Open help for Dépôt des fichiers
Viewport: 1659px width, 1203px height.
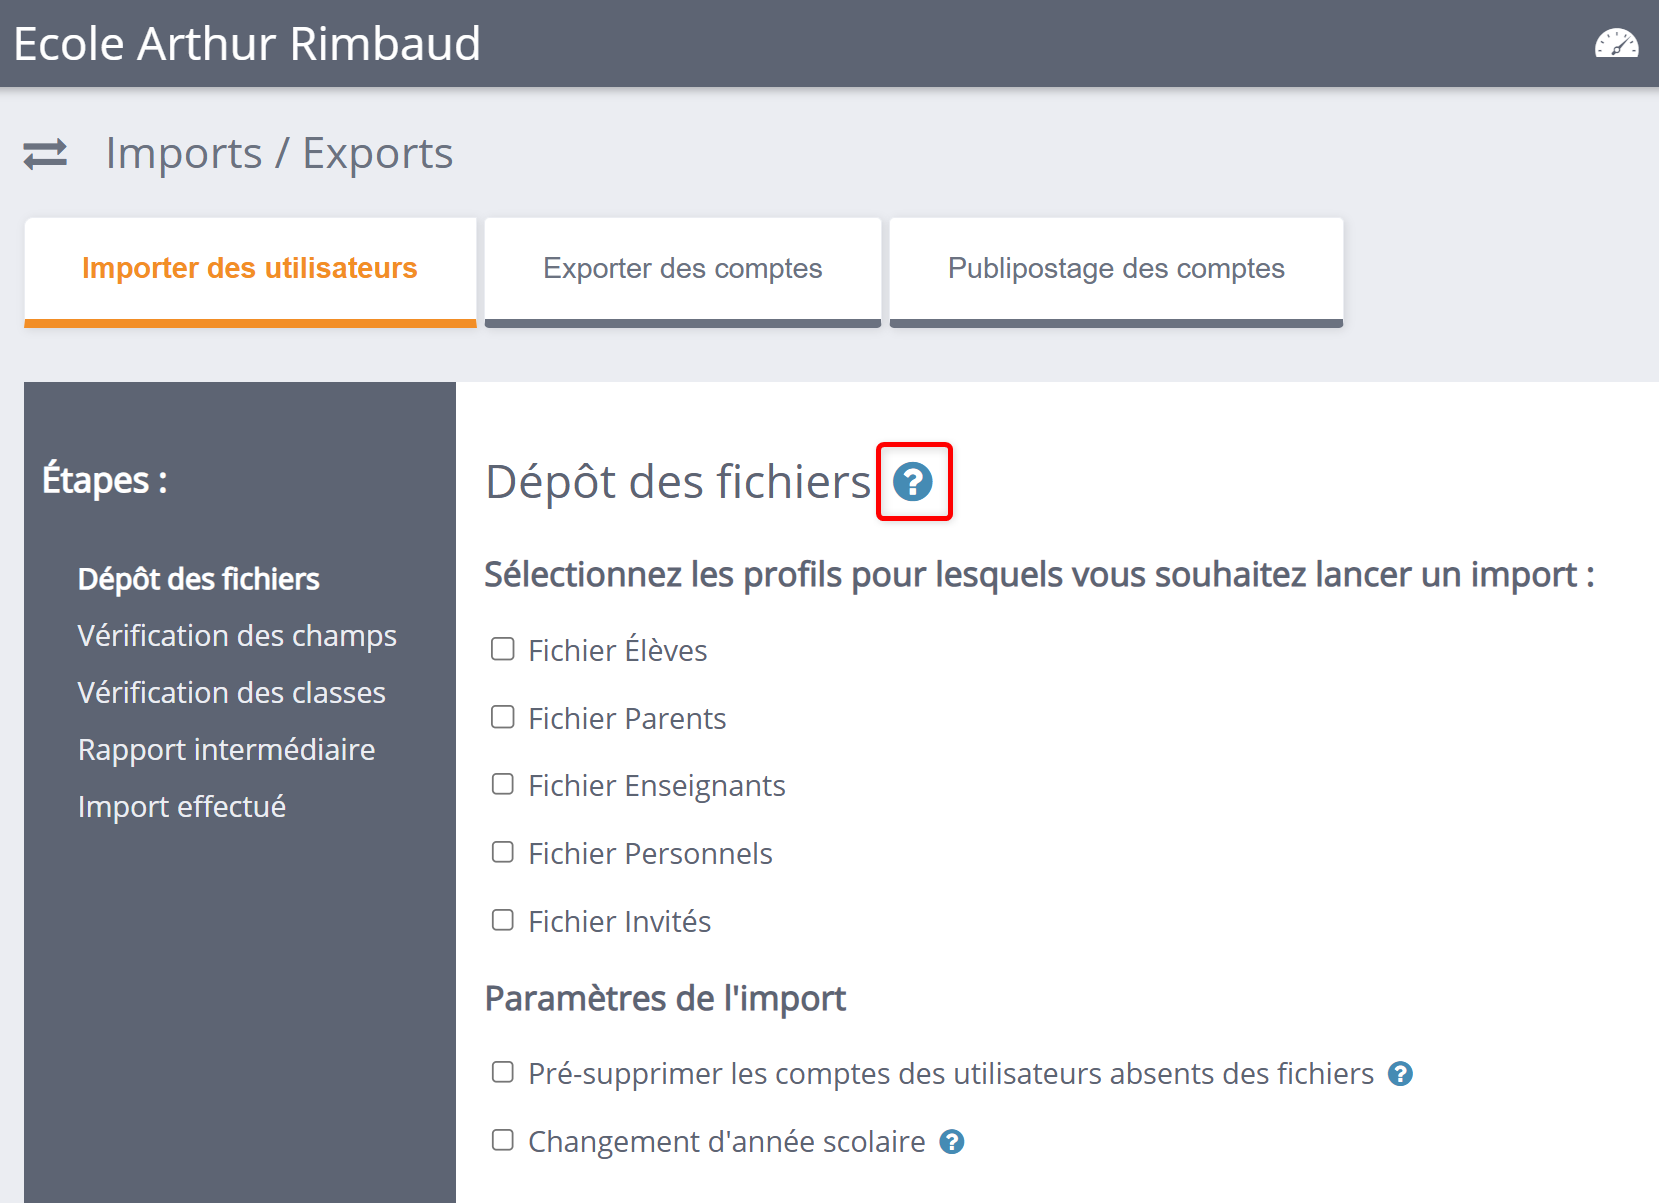pyautogui.click(x=913, y=482)
